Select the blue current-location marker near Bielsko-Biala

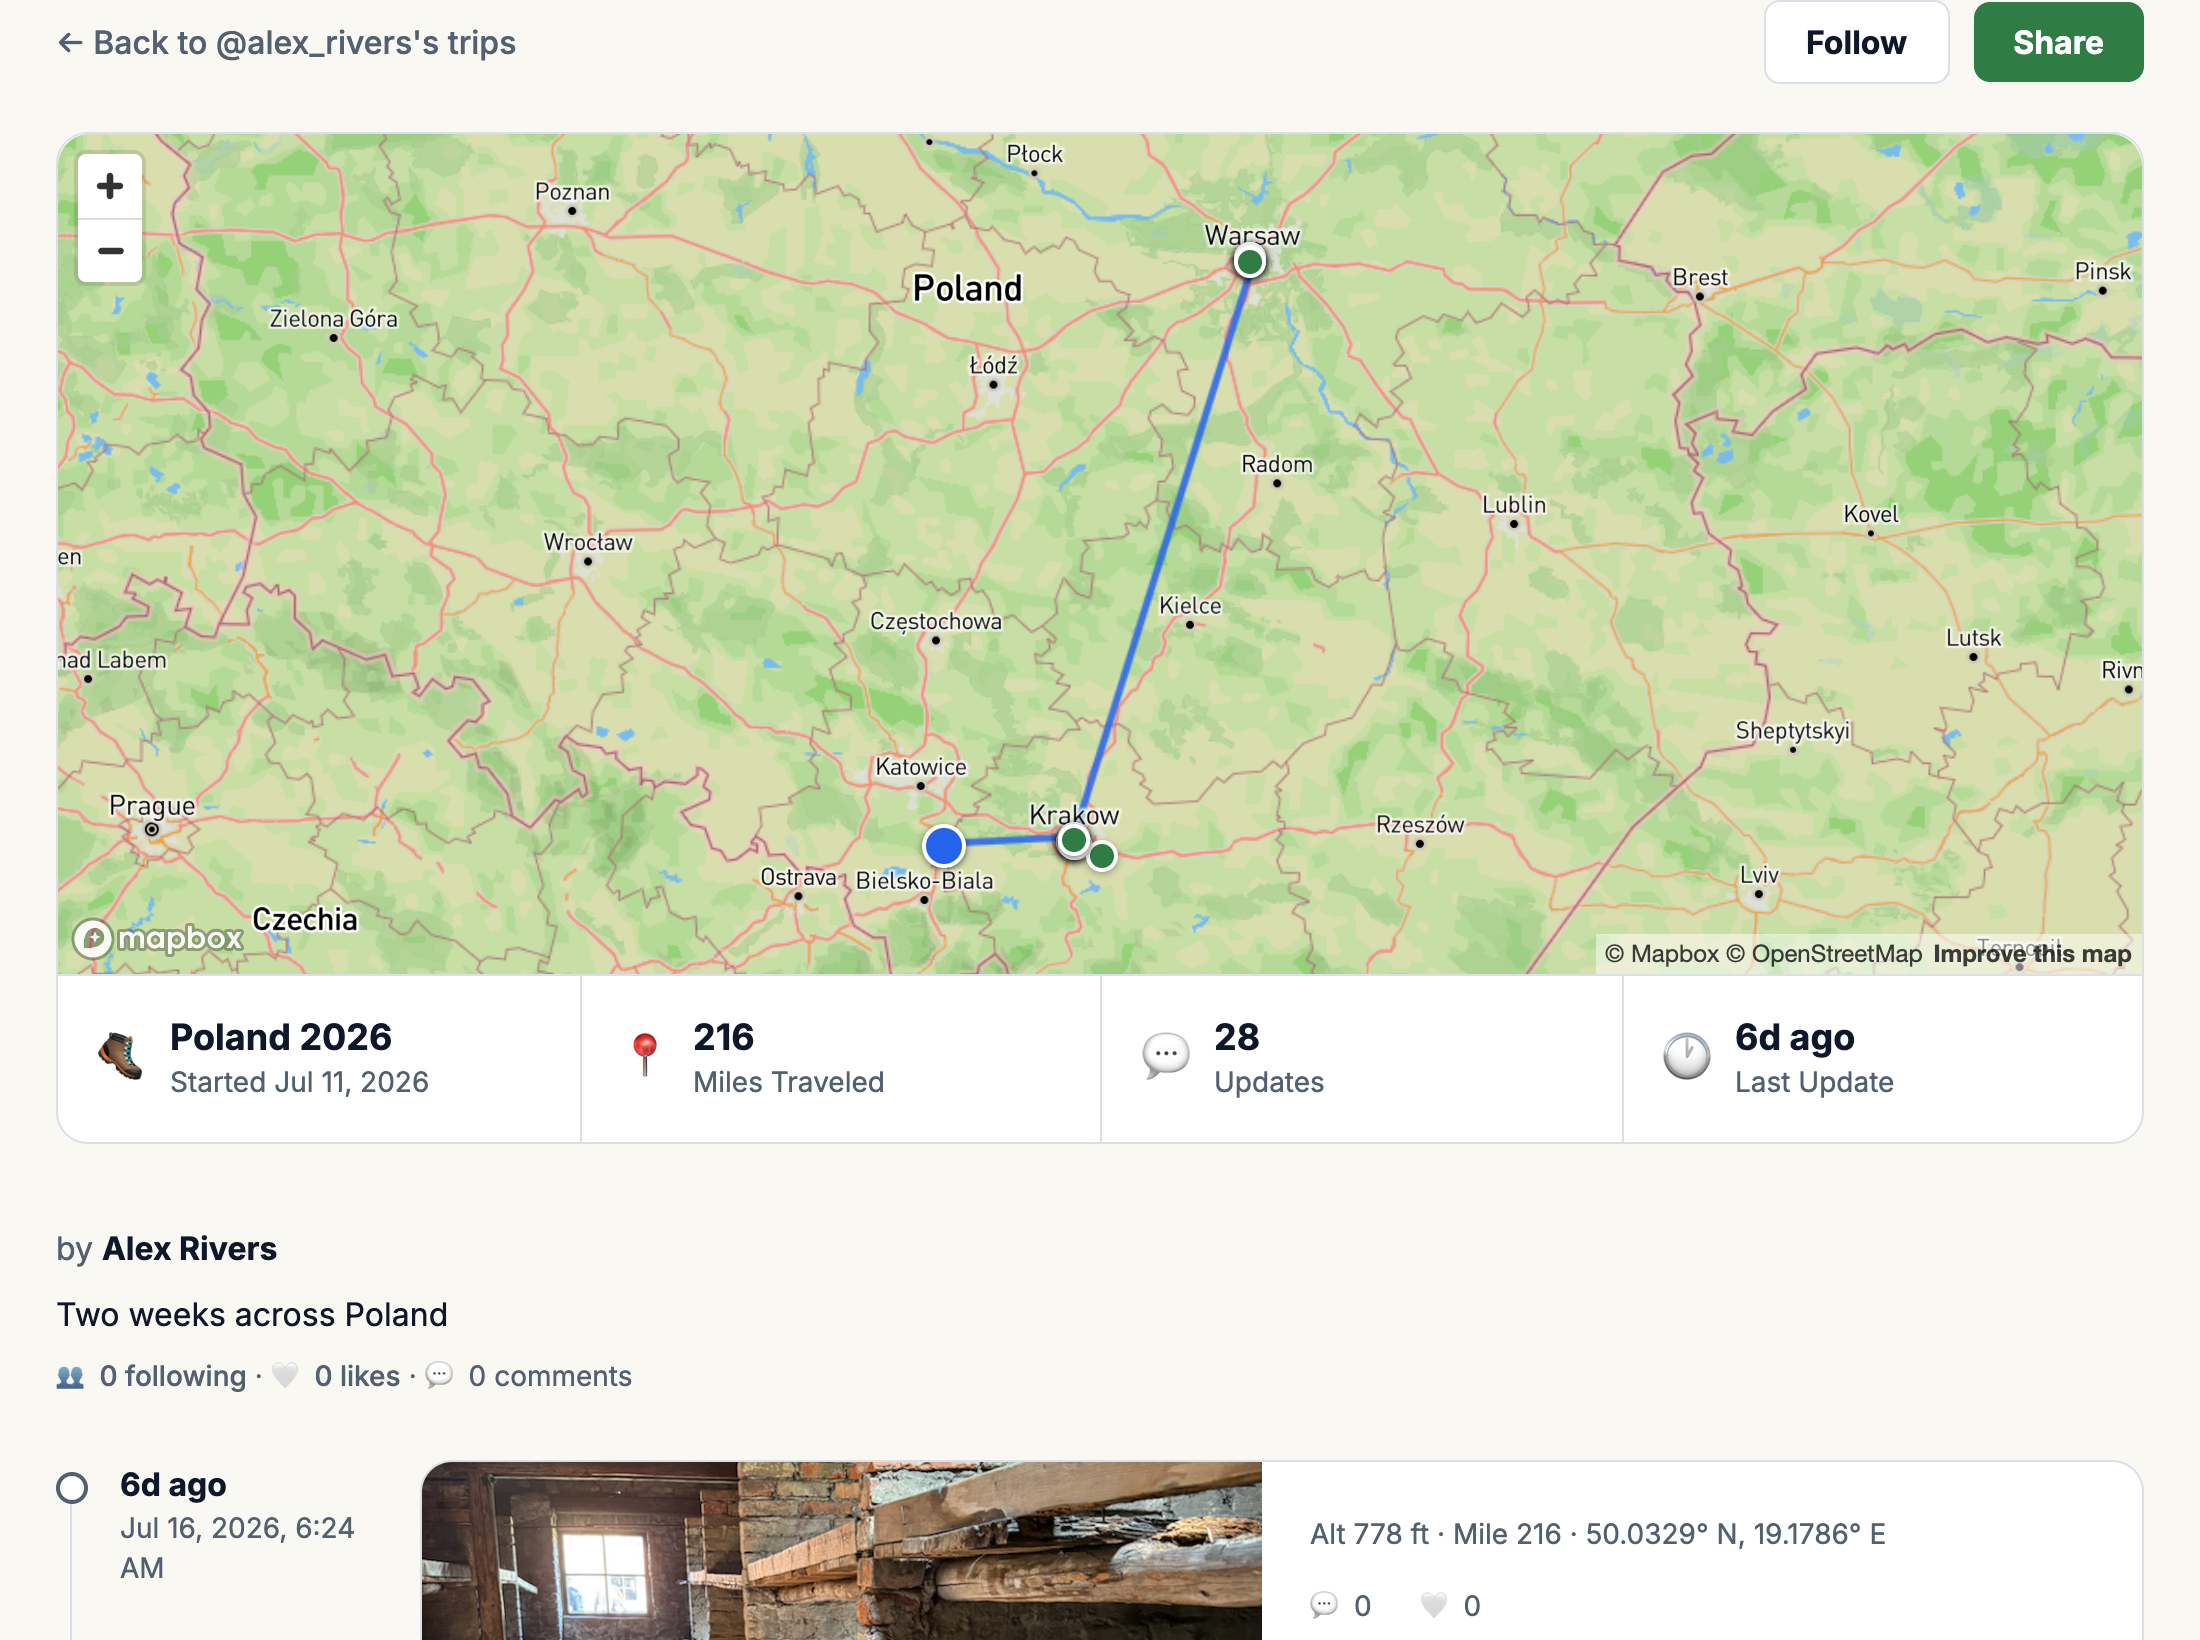[x=943, y=846]
